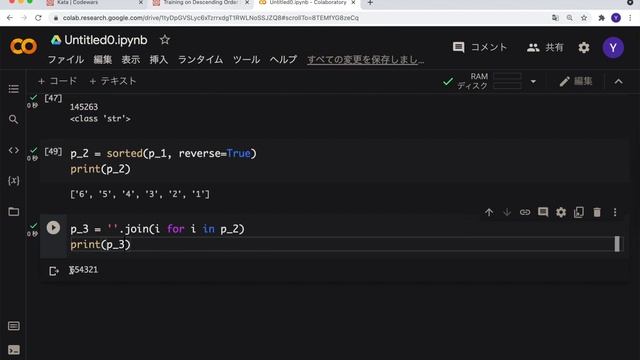
Task: Run the p_3 cell with the play button
Action: [x=53, y=228]
